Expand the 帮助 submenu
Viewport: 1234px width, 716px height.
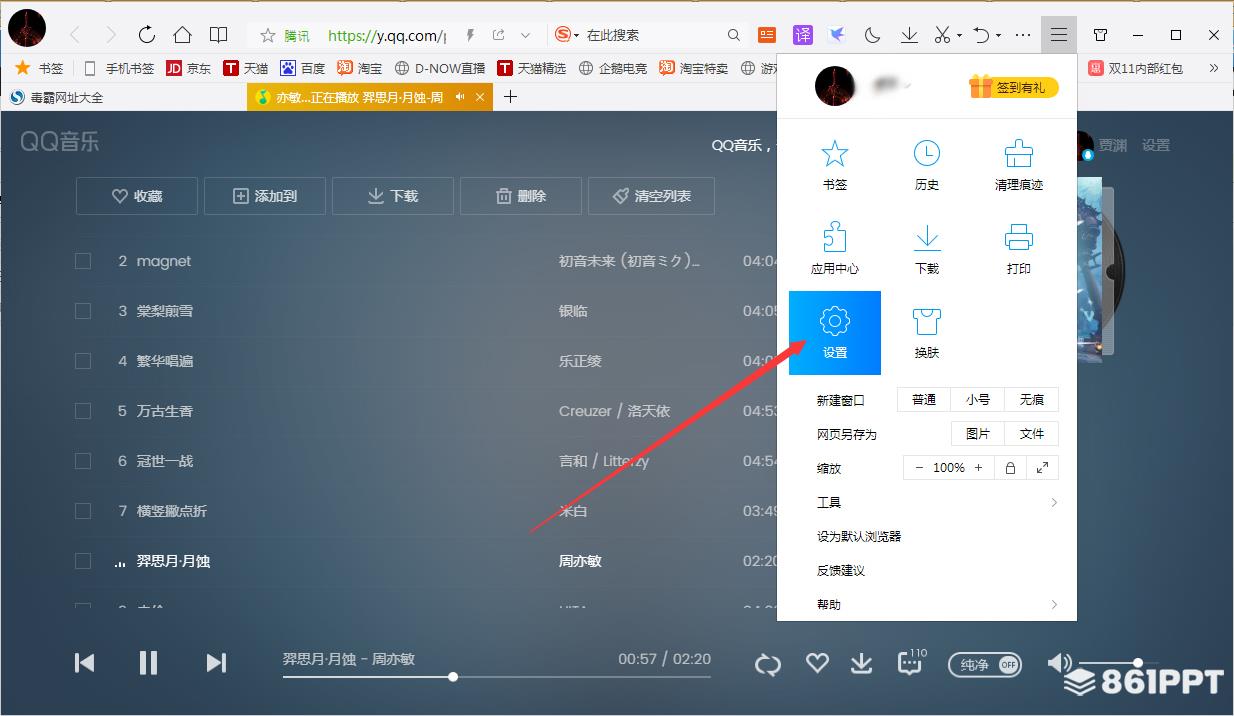936,604
